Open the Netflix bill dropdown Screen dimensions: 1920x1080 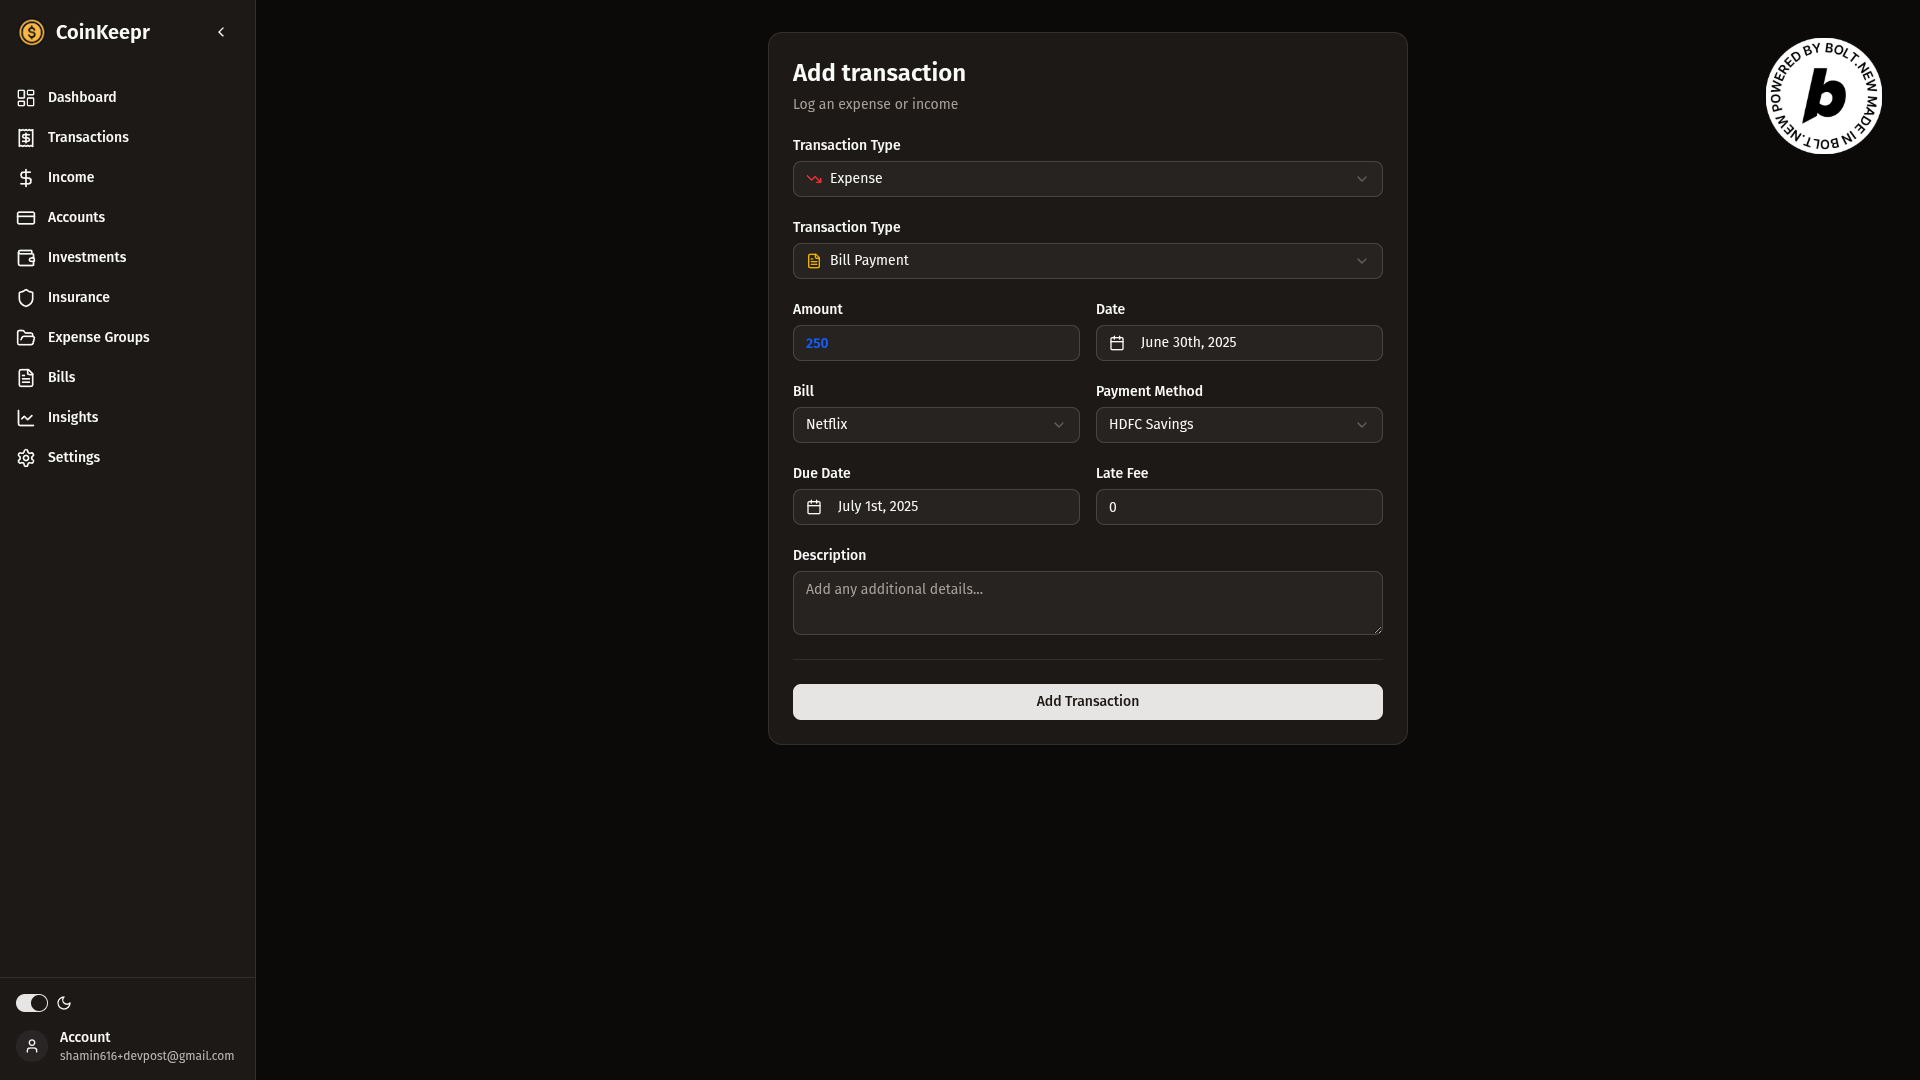tap(935, 425)
